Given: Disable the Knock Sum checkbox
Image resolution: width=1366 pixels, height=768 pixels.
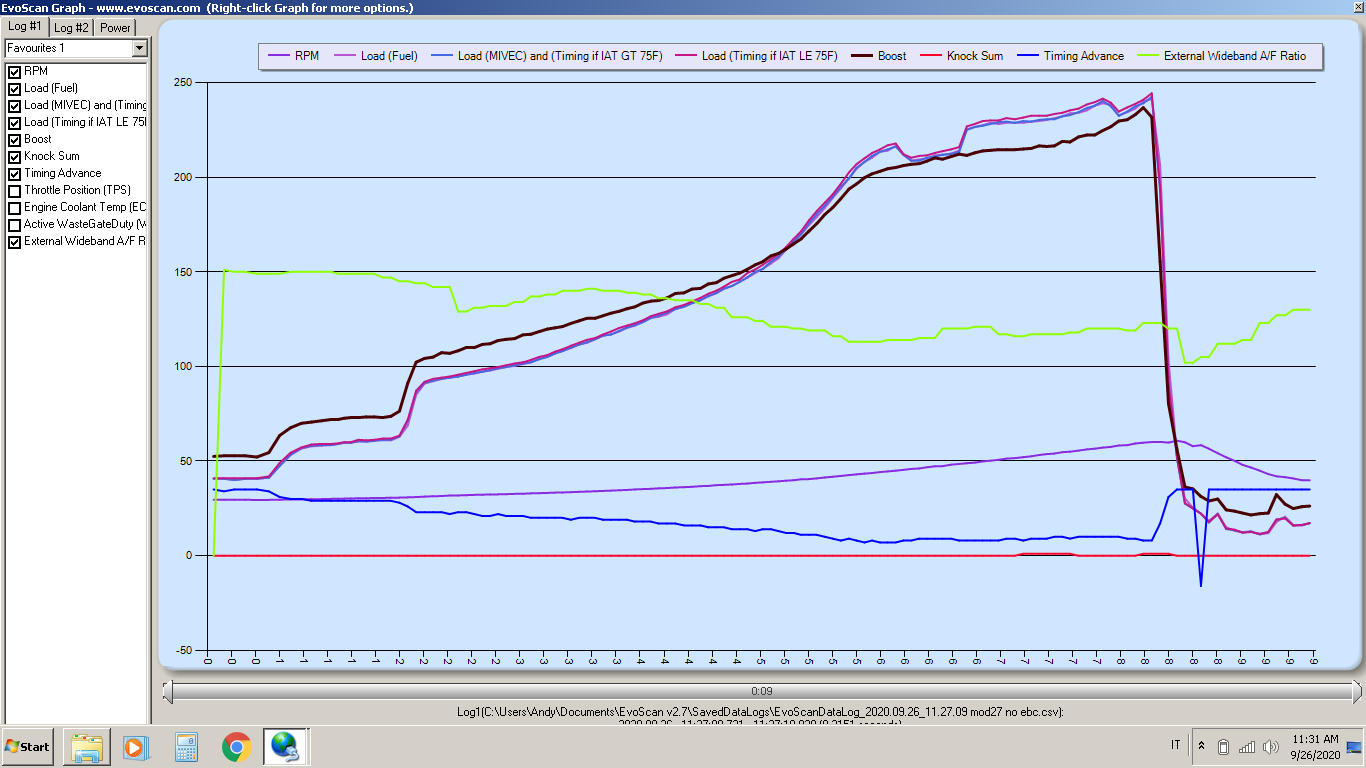Looking at the screenshot, I should click(14, 157).
